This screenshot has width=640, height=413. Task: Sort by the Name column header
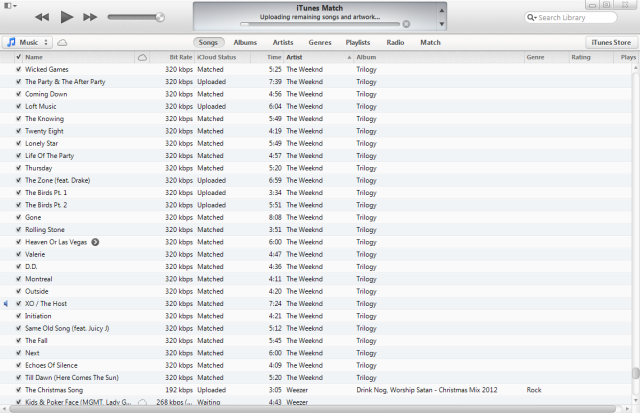coord(79,58)
